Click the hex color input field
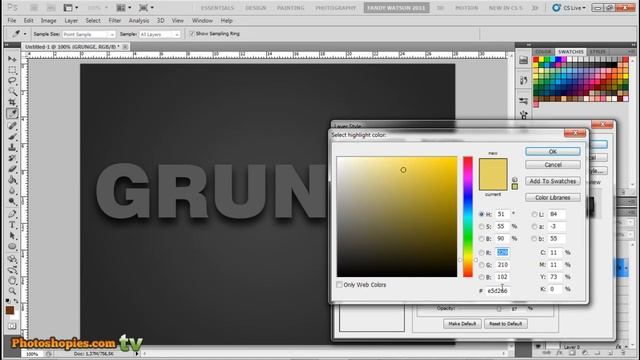 498,291
